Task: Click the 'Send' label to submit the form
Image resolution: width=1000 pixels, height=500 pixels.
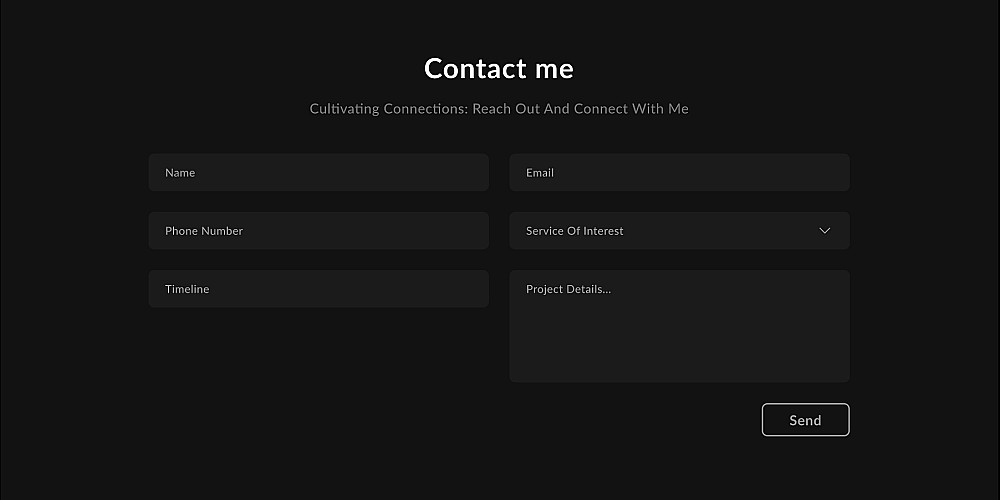Action: click(805, 420)
